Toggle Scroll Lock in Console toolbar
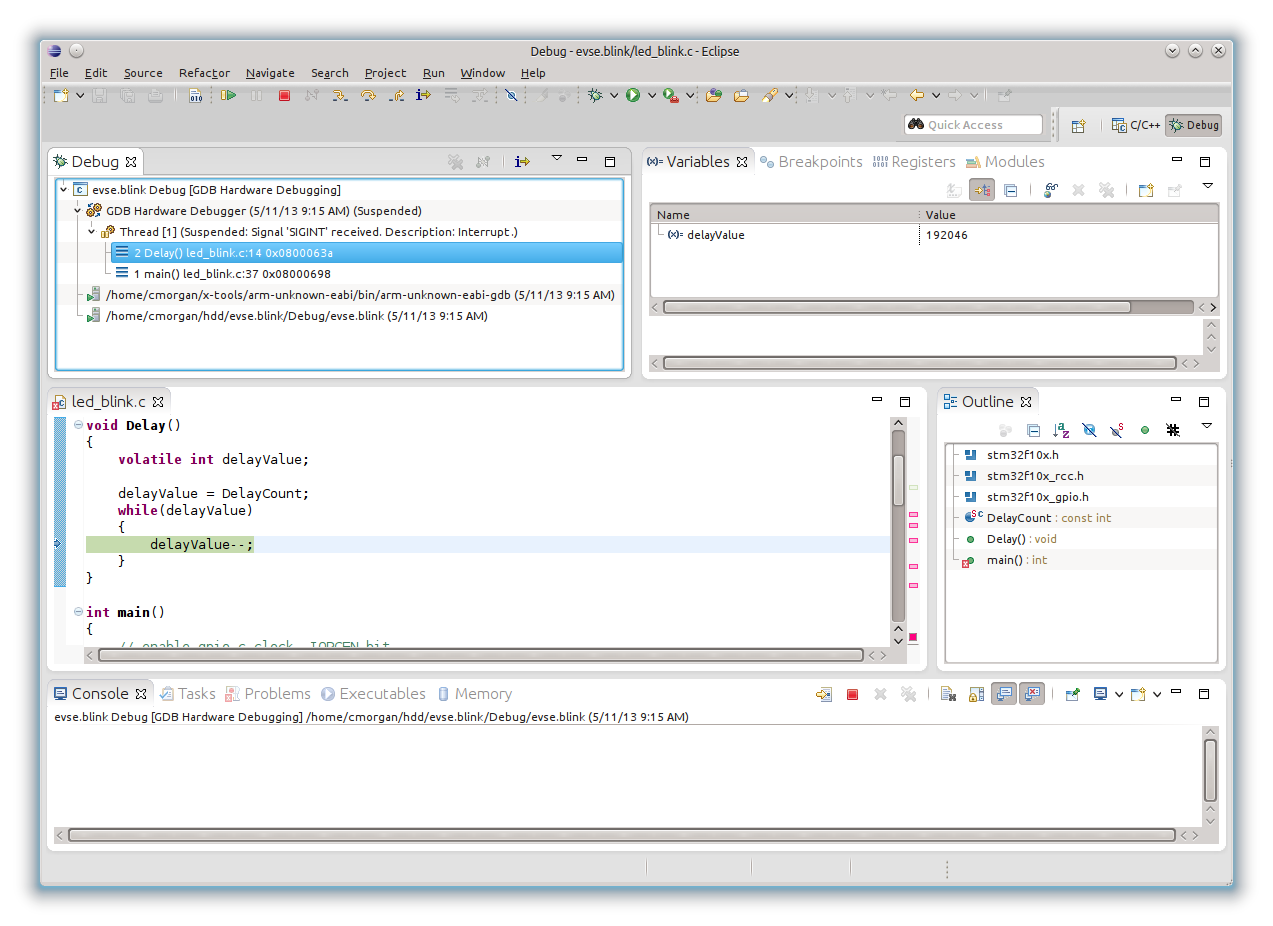 point(977,694)
